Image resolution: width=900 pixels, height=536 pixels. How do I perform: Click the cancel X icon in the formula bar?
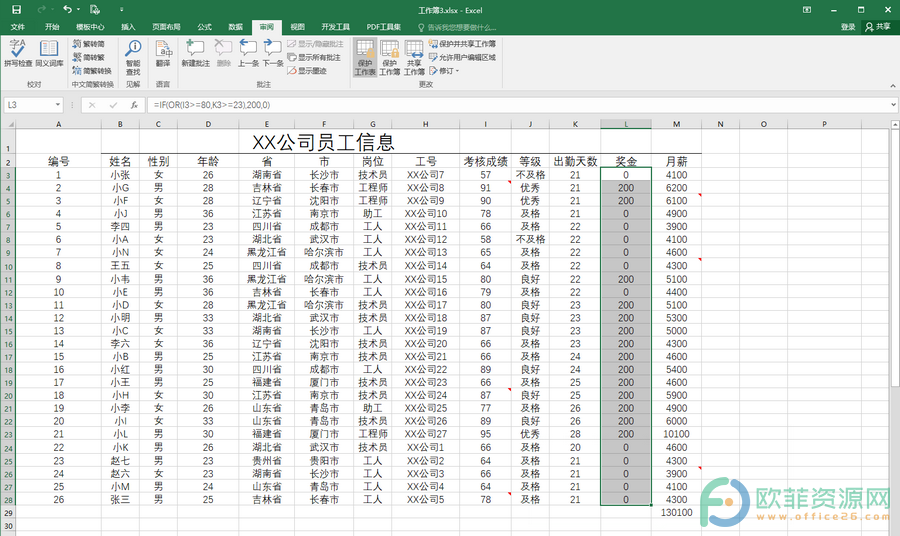pos(92,105)
